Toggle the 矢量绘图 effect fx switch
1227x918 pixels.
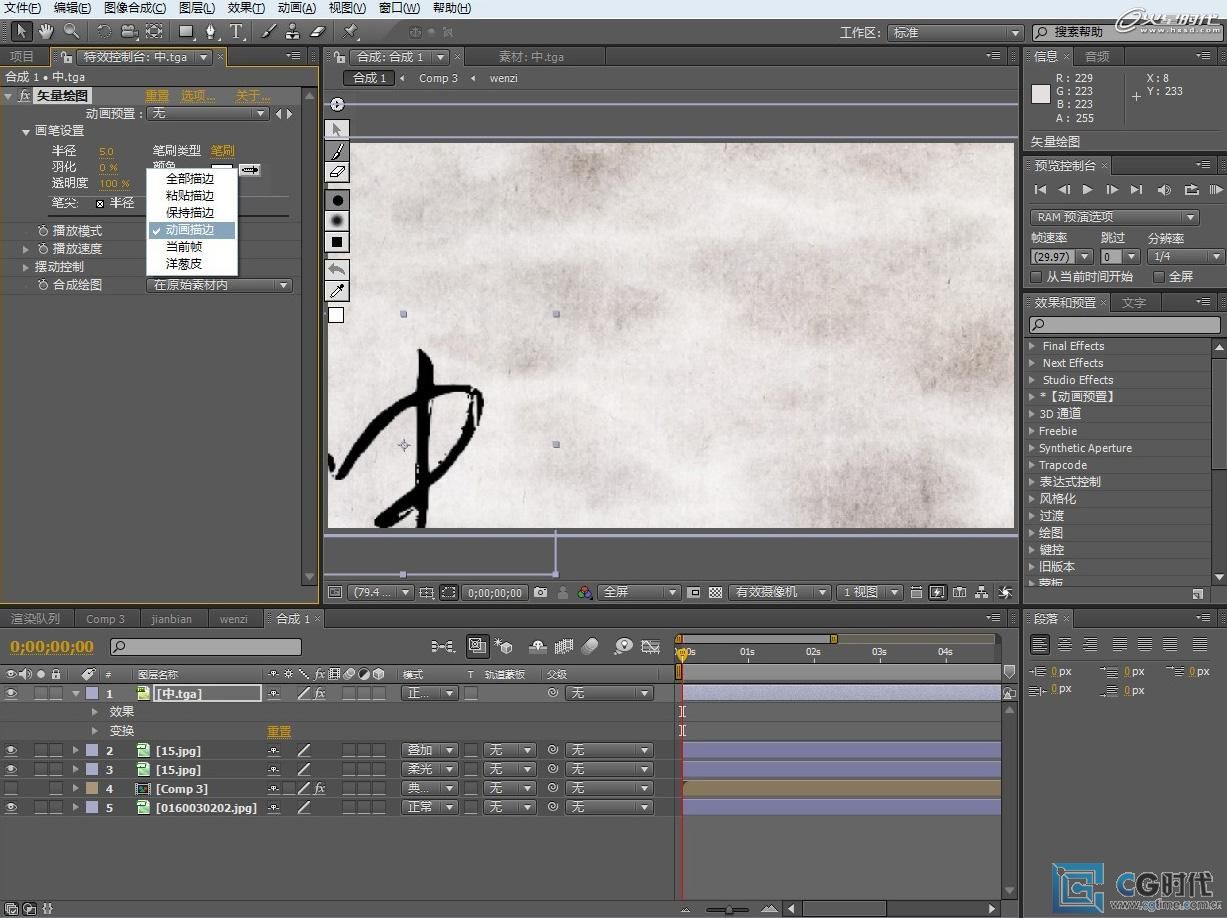[x=25, y=96]
